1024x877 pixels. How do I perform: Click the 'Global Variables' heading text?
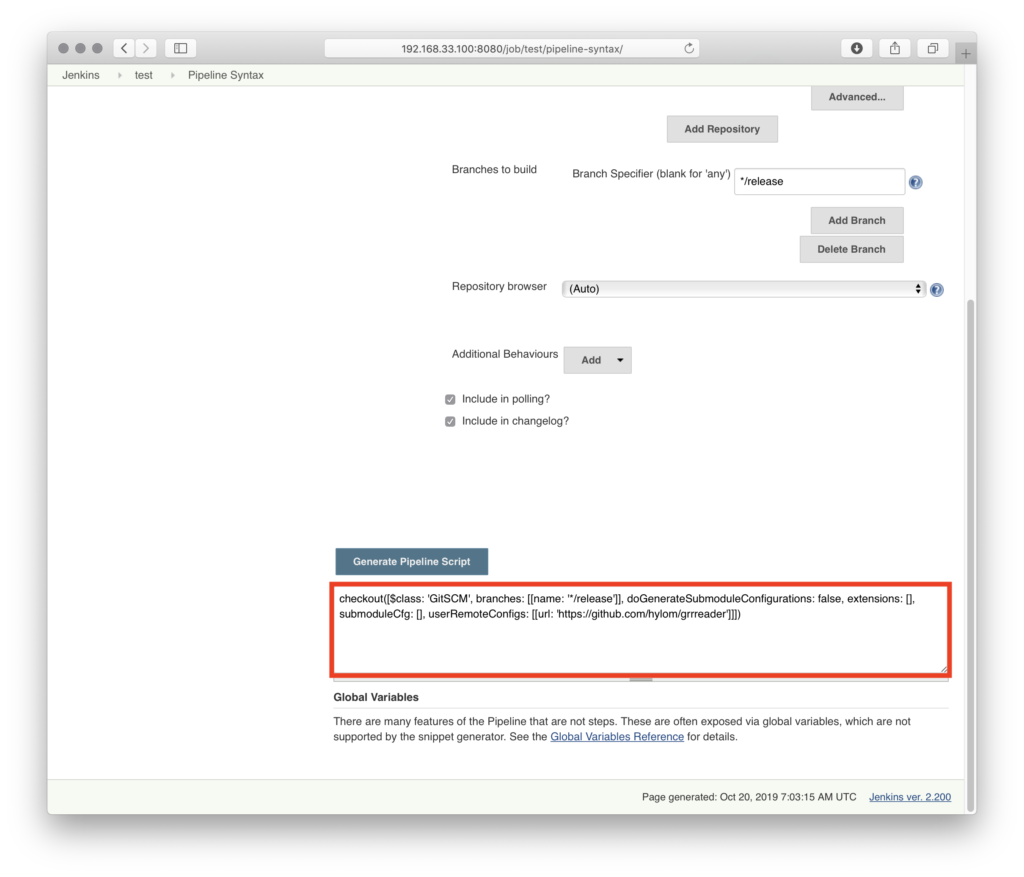376,697
